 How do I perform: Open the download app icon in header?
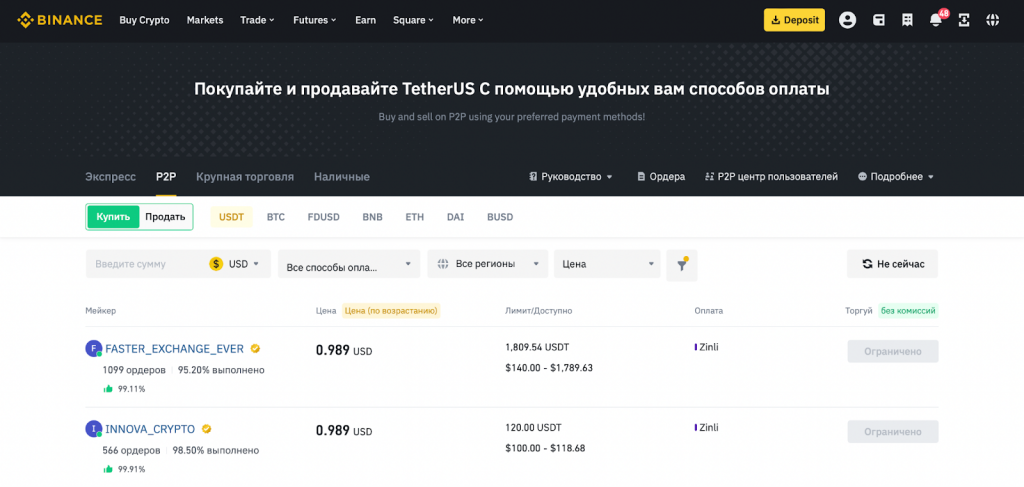pos(964,20)
